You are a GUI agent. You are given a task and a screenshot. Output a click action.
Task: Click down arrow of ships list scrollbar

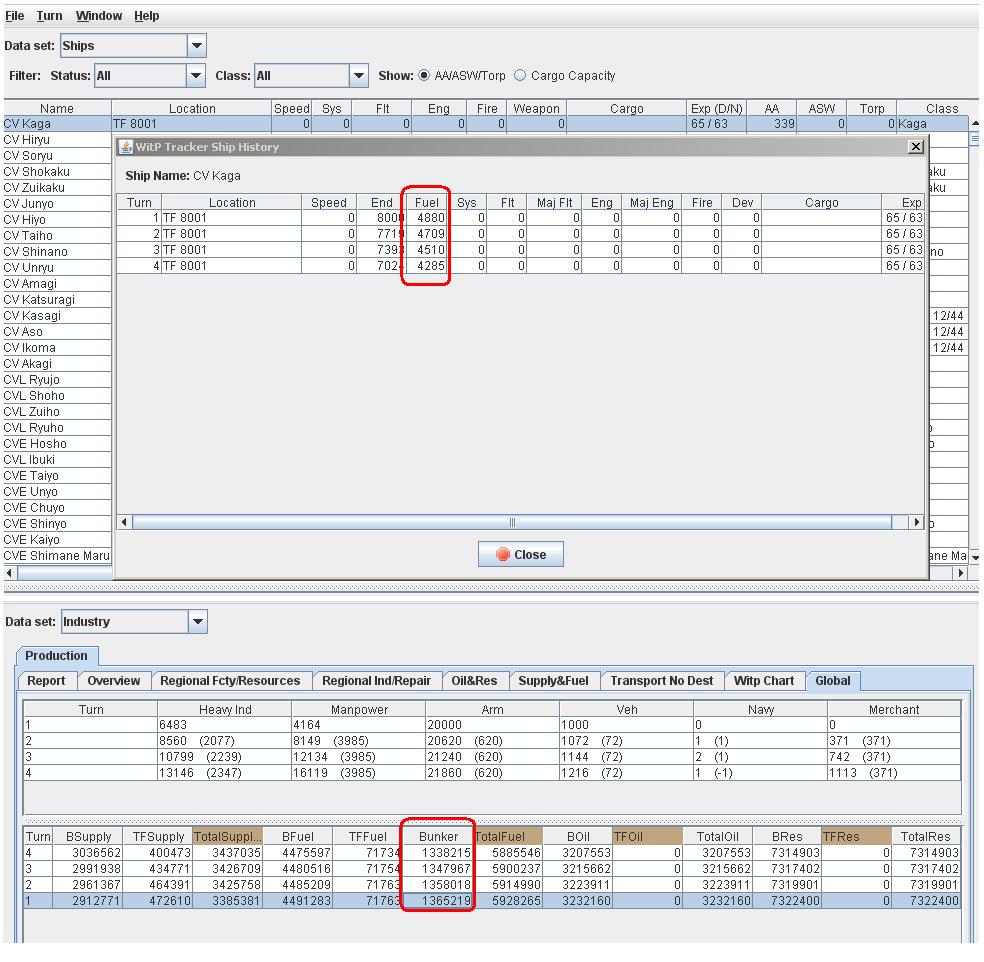975,557
